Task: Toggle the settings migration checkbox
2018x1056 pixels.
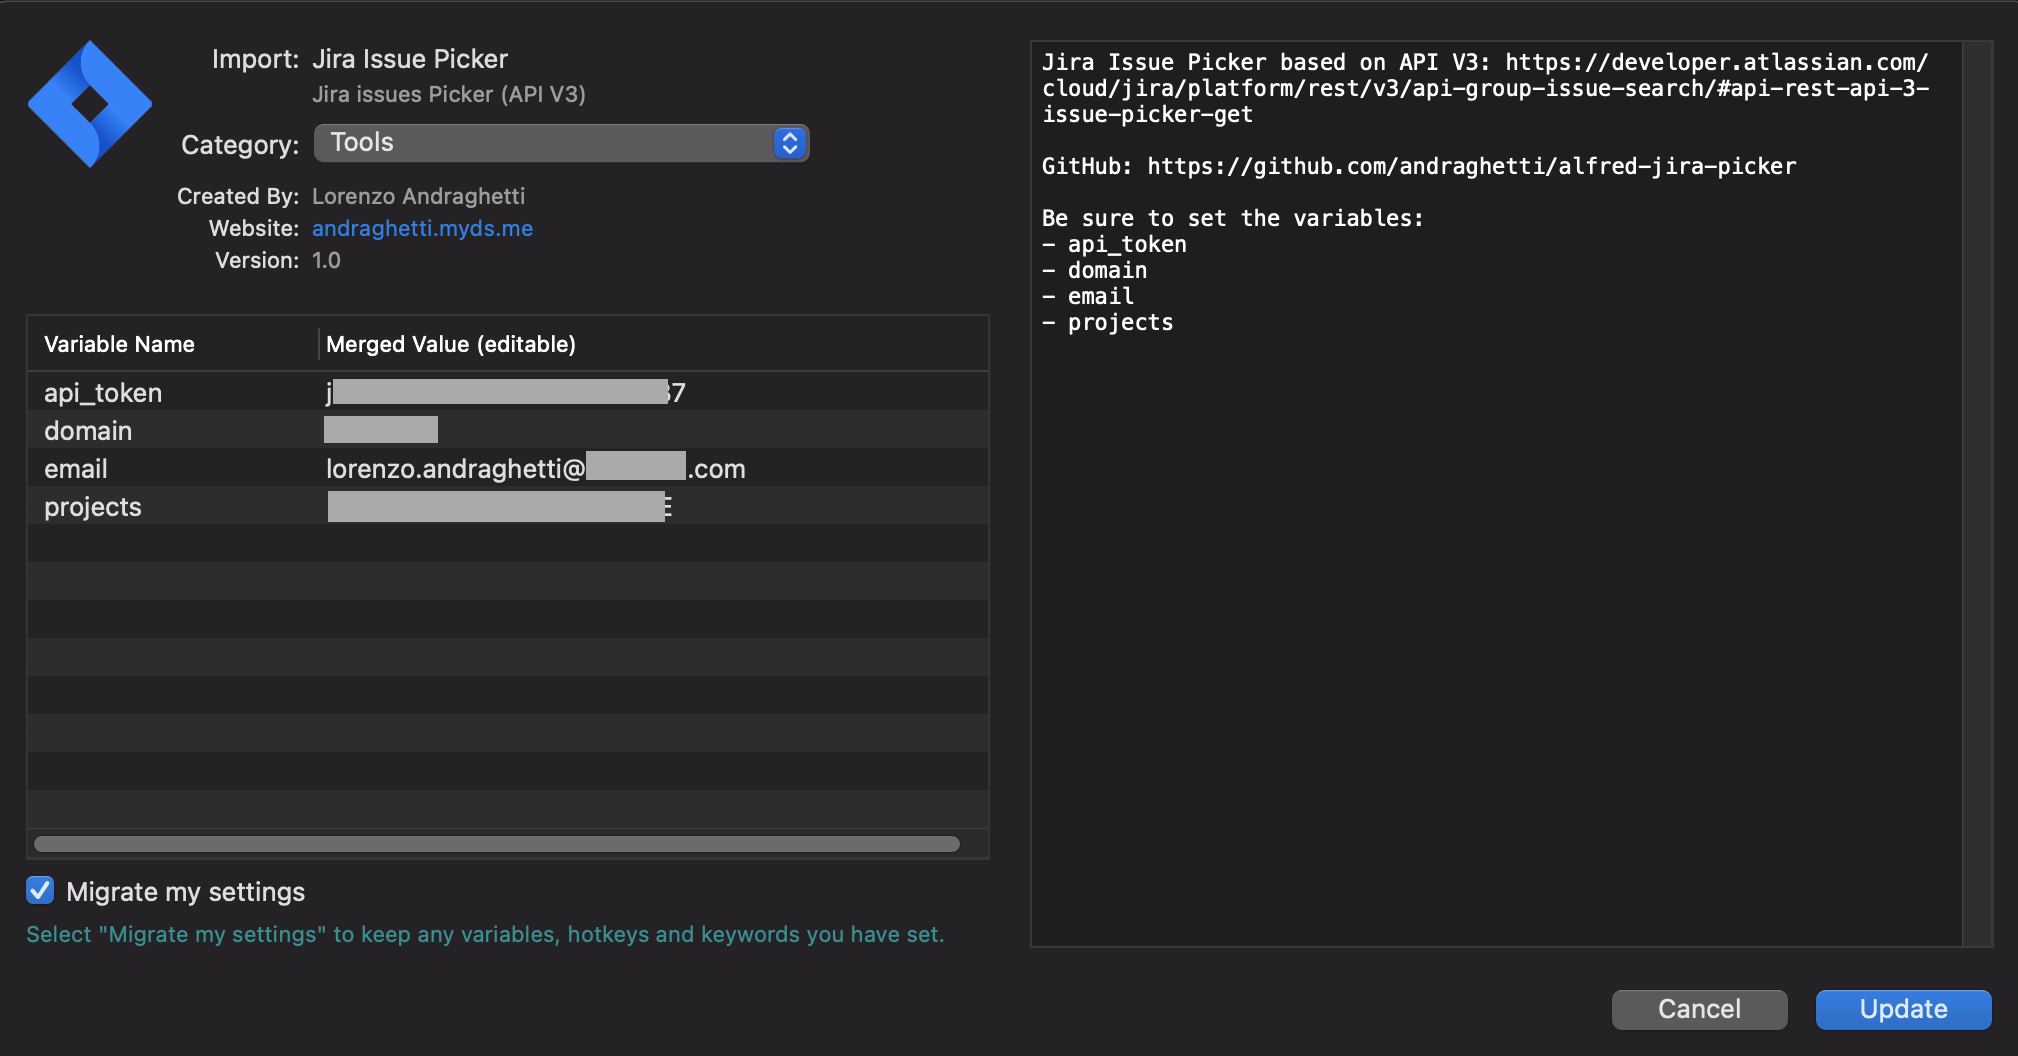Action: (39, 890)
